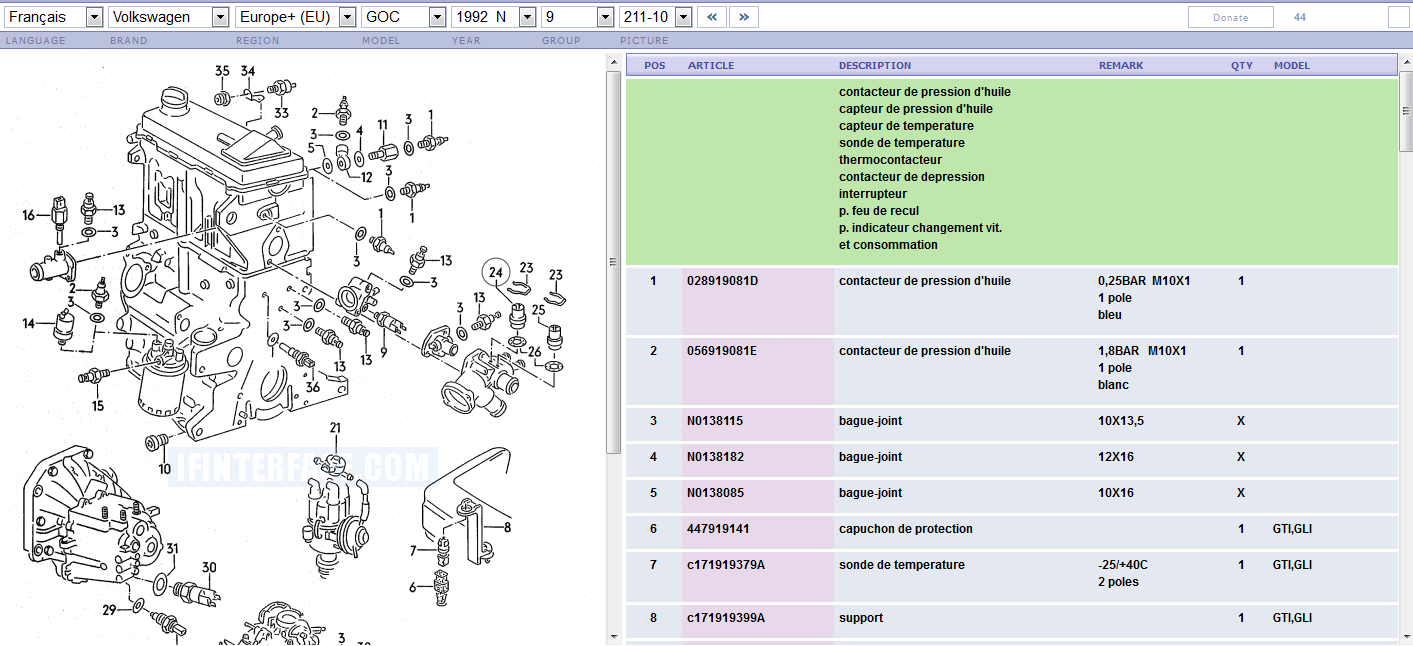Click 'support' description in row 8
This screenshot has height=646, width=1413.
(x=861, y=618)
